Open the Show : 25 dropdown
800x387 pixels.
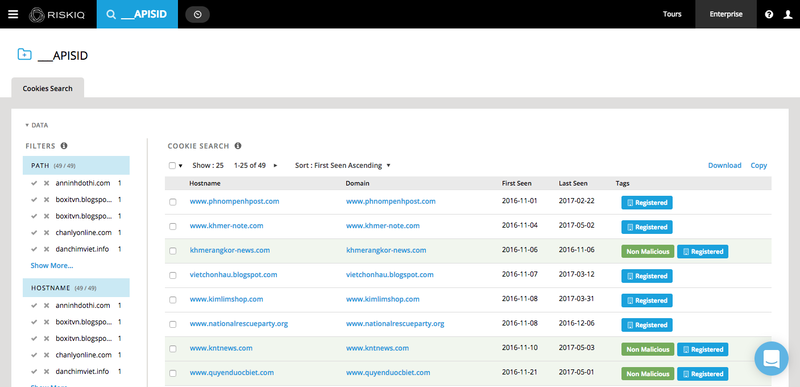208,165
